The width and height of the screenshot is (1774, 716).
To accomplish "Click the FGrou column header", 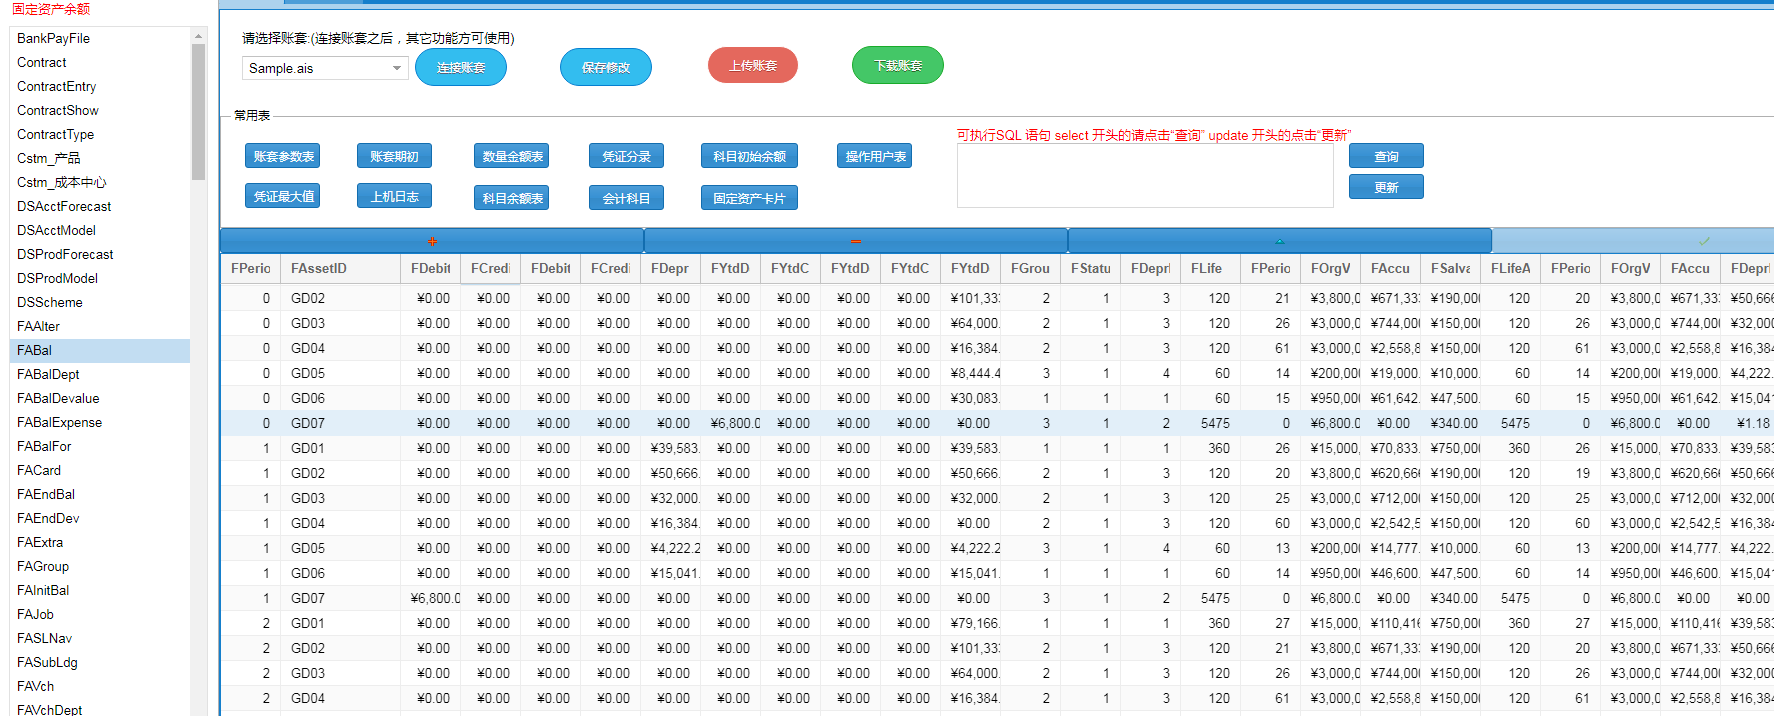I will (x=1030, y=268).
